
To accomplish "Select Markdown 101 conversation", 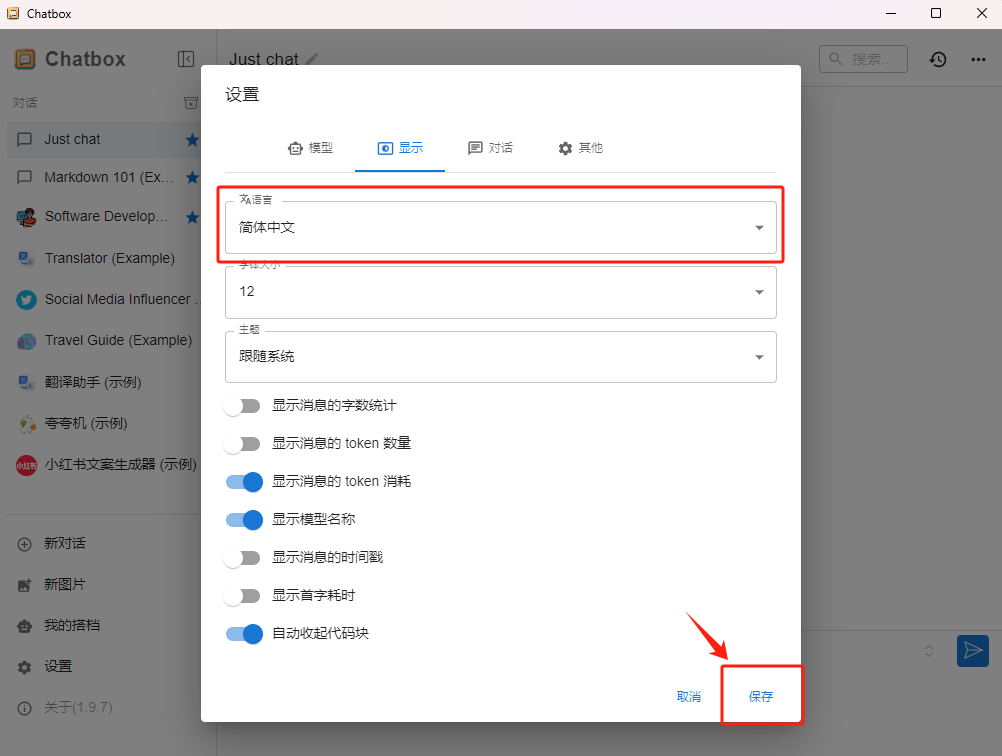I will [x=103, y=178].
